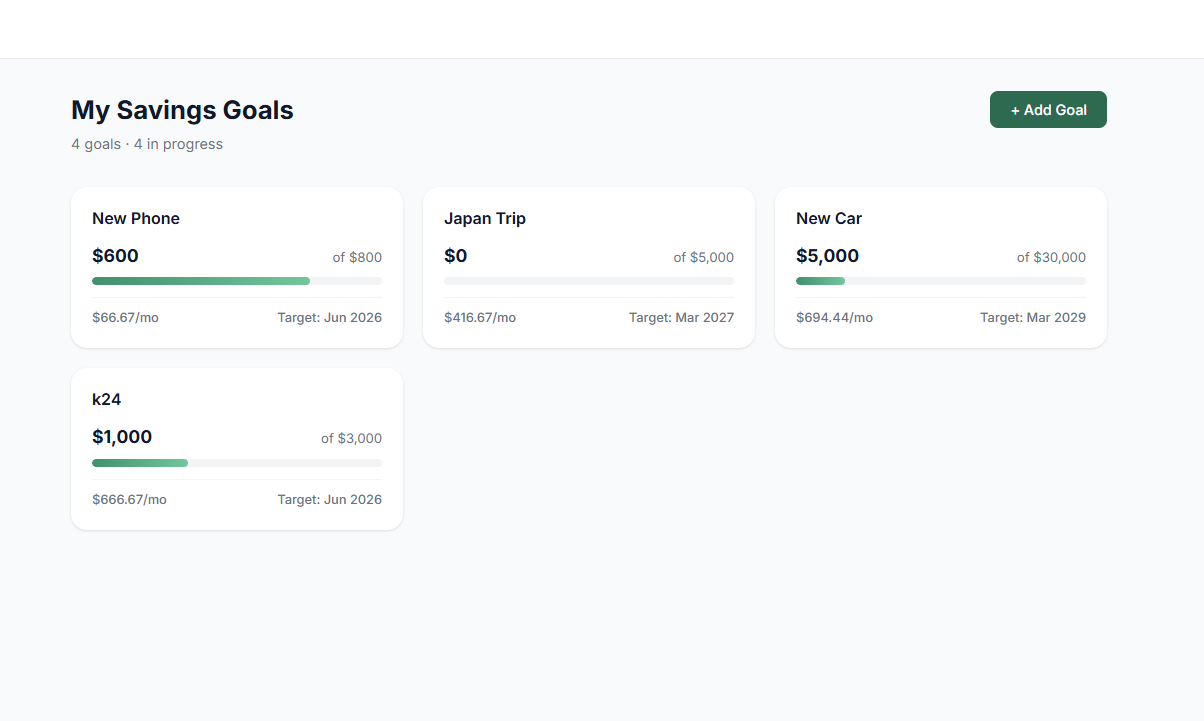The image size is (1204, 721).
Task: Click the + Add Goal button
Action: click(x=1048, y=109)
